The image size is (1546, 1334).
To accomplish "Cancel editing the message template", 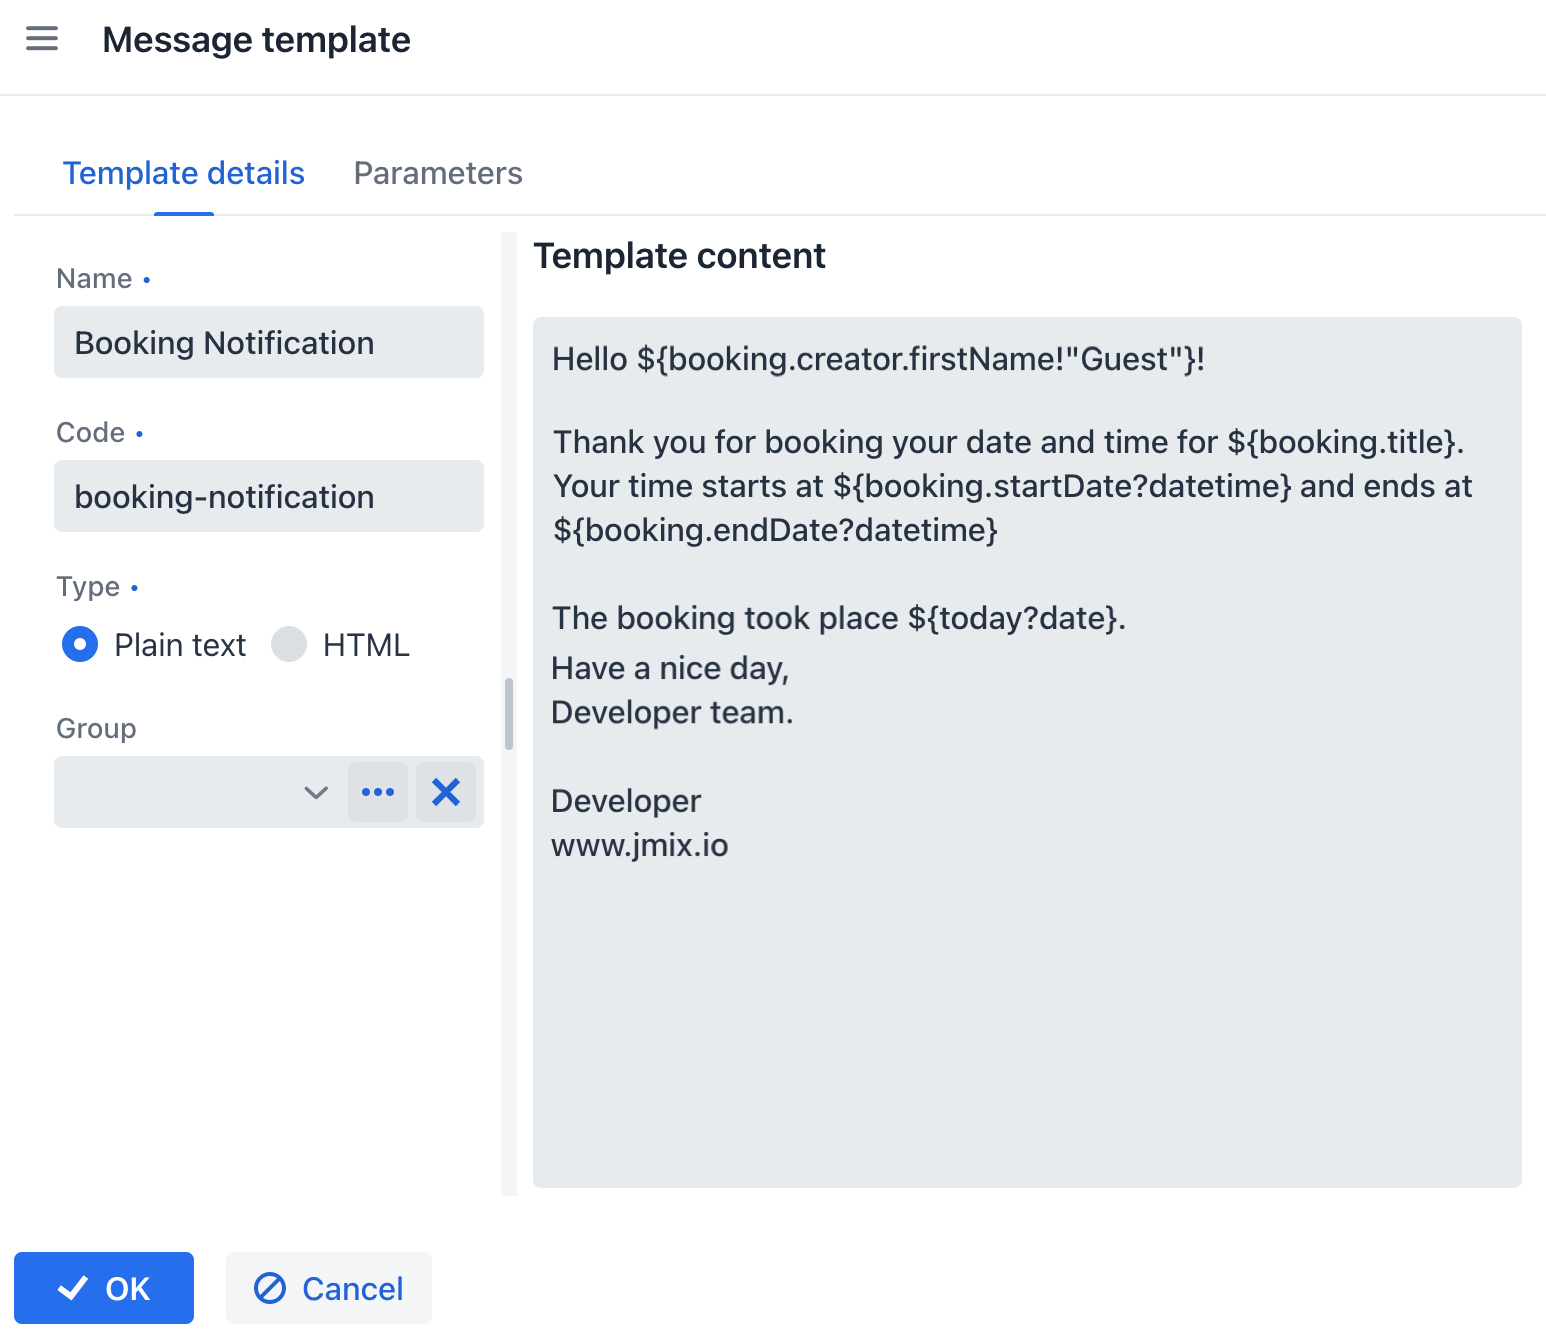I will click(328, 1288).
